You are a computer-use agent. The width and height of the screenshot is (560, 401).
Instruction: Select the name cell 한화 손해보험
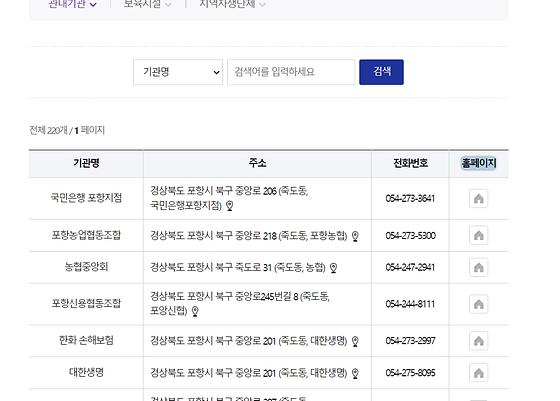pos(86,340)
